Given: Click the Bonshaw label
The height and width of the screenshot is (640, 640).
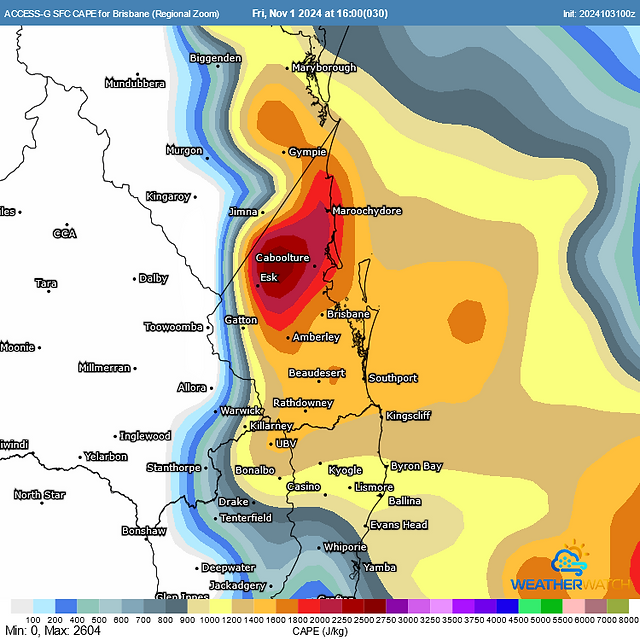Looking at the screenshot, I should click(x=144, y=531).
